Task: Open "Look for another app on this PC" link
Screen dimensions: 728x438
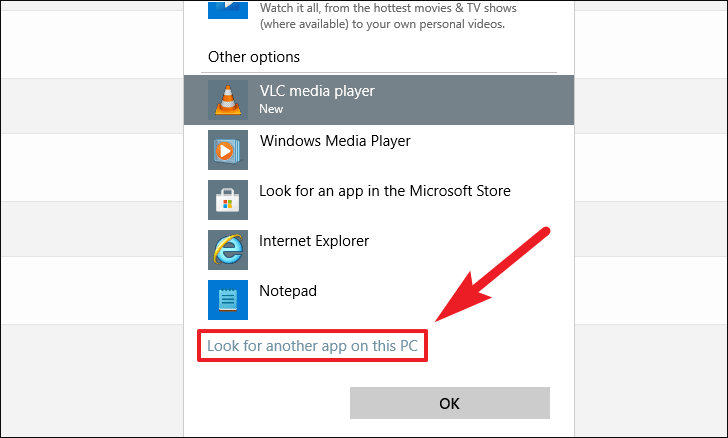Action: pos(312,346)
